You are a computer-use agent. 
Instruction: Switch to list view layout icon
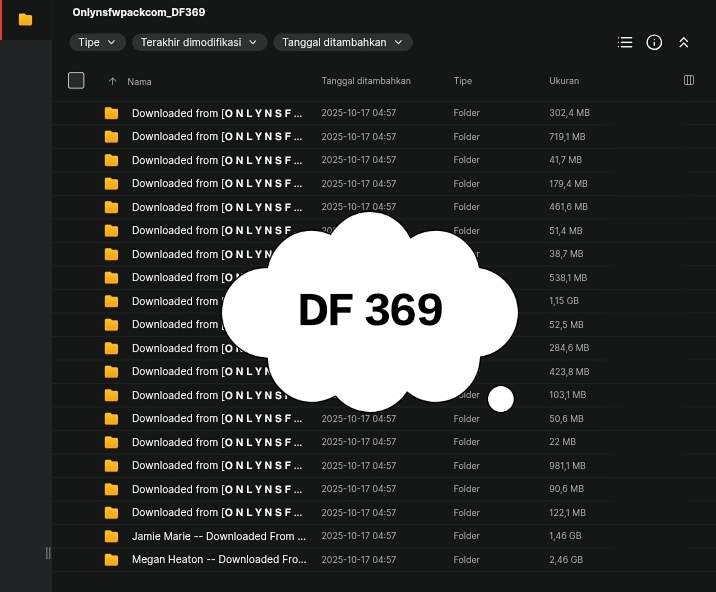(625, 42)
